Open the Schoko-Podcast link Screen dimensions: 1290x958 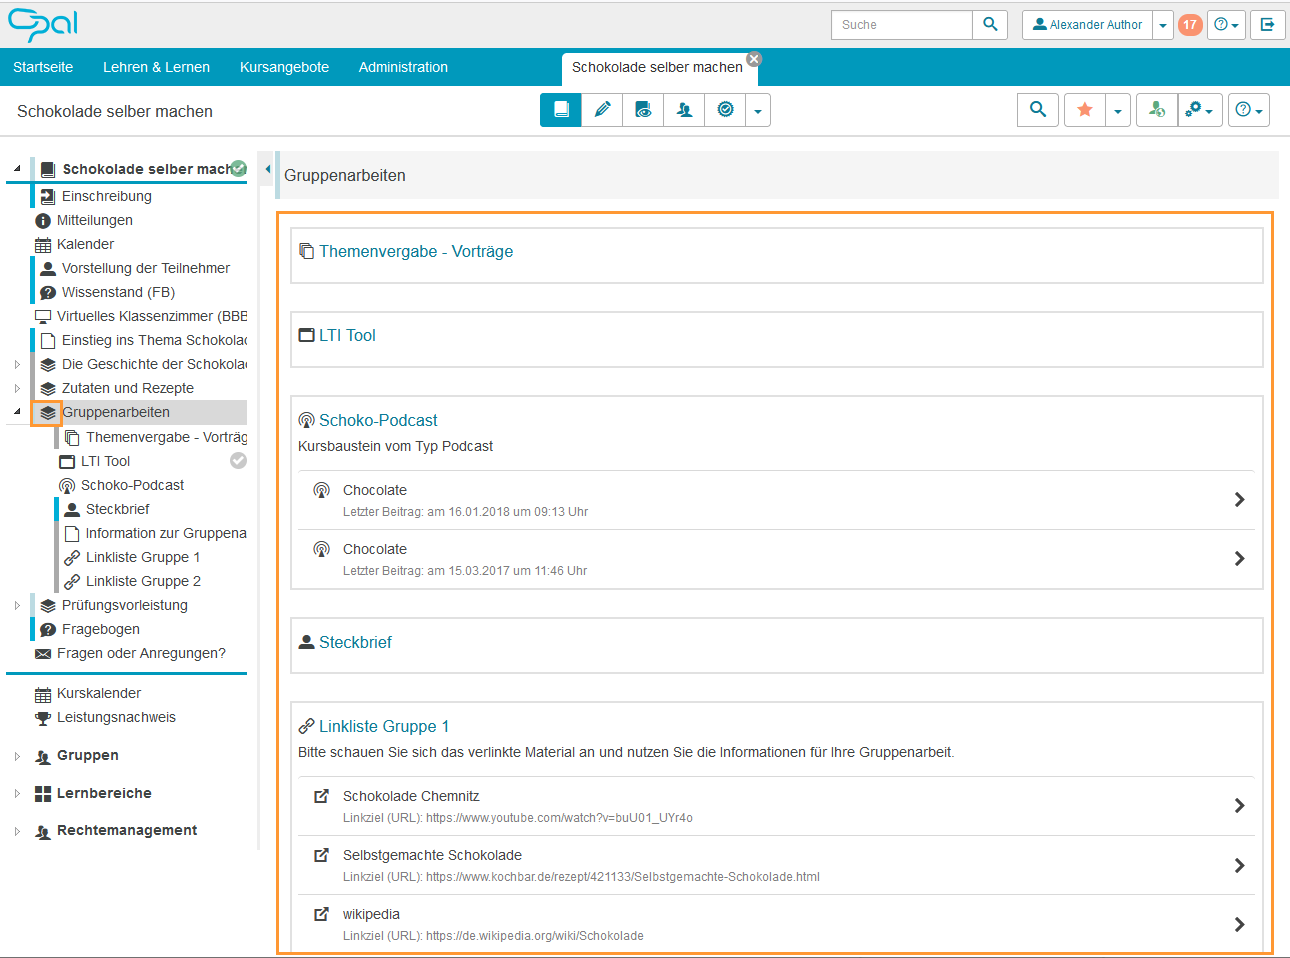[377, 420]
